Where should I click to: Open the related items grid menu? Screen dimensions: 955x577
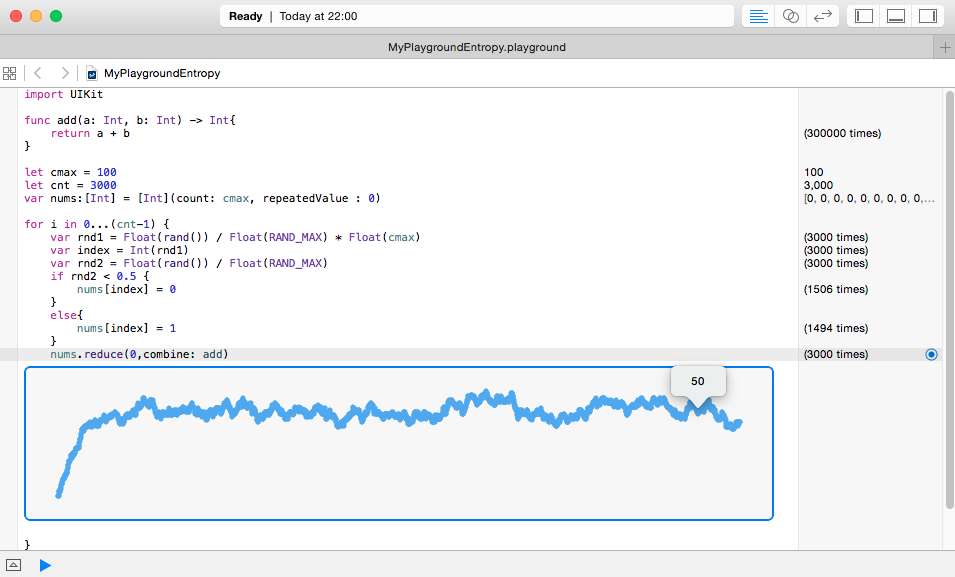pos(10,73)
